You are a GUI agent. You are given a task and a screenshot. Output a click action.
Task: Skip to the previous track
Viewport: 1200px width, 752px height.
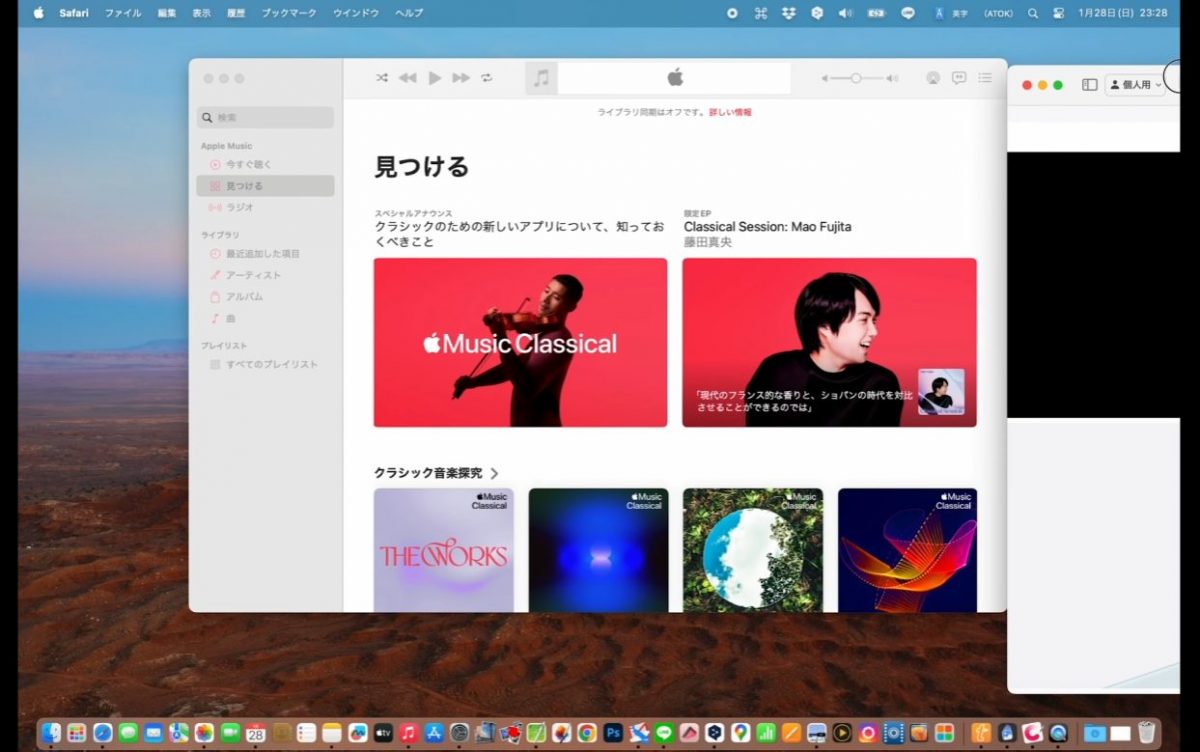(x=408, y=78)
